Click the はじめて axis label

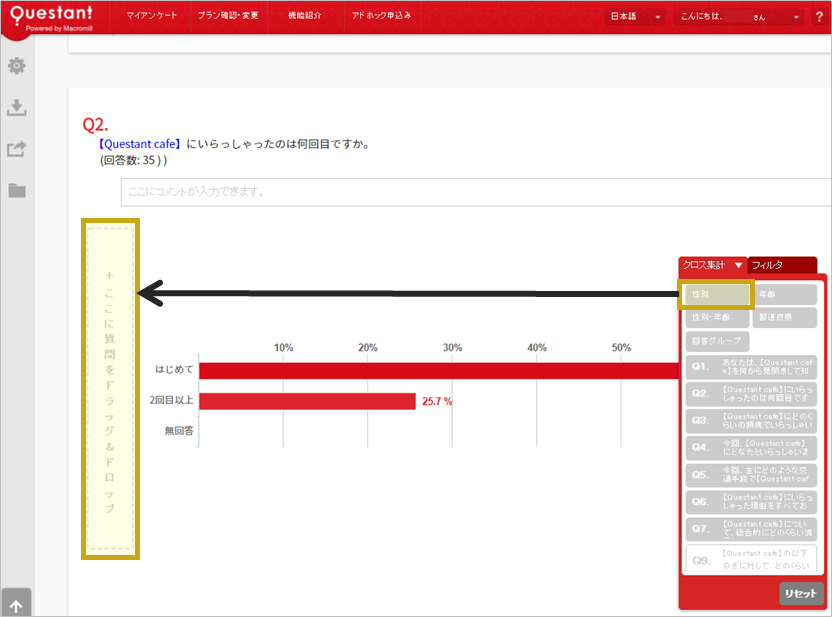(x=174, y=369)
